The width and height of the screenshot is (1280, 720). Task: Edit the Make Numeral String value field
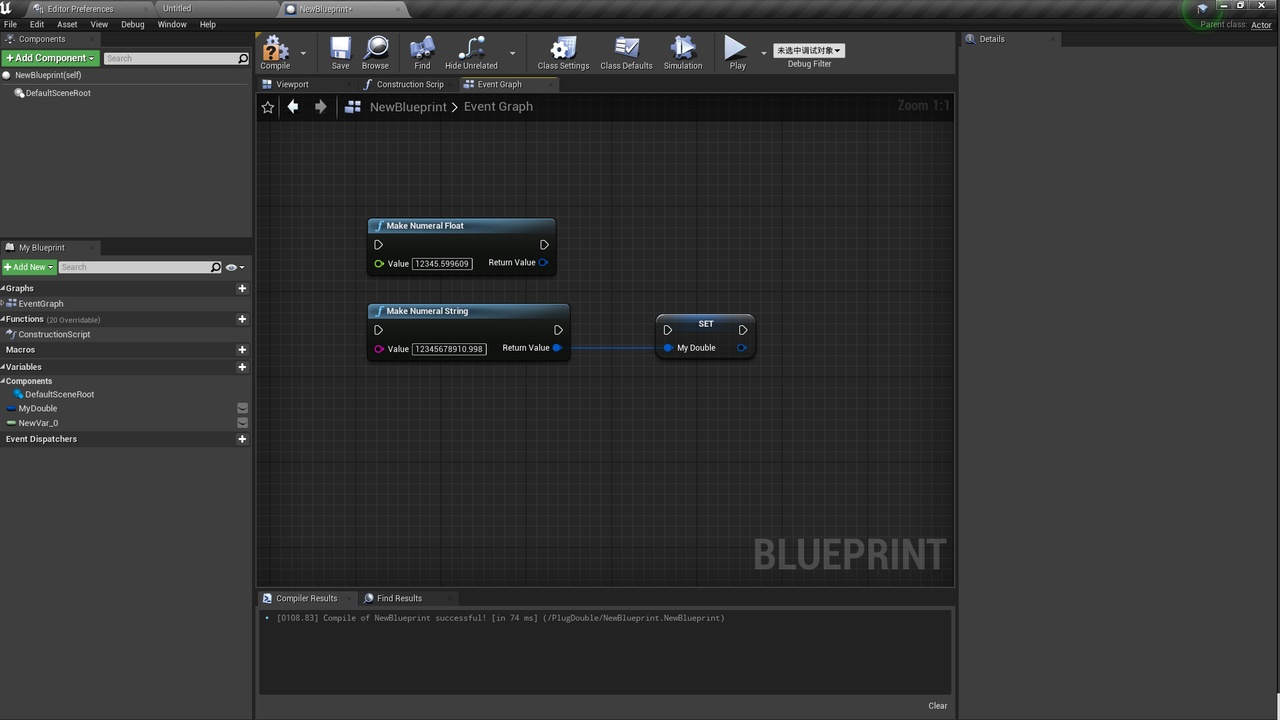[x=449, y=349]
